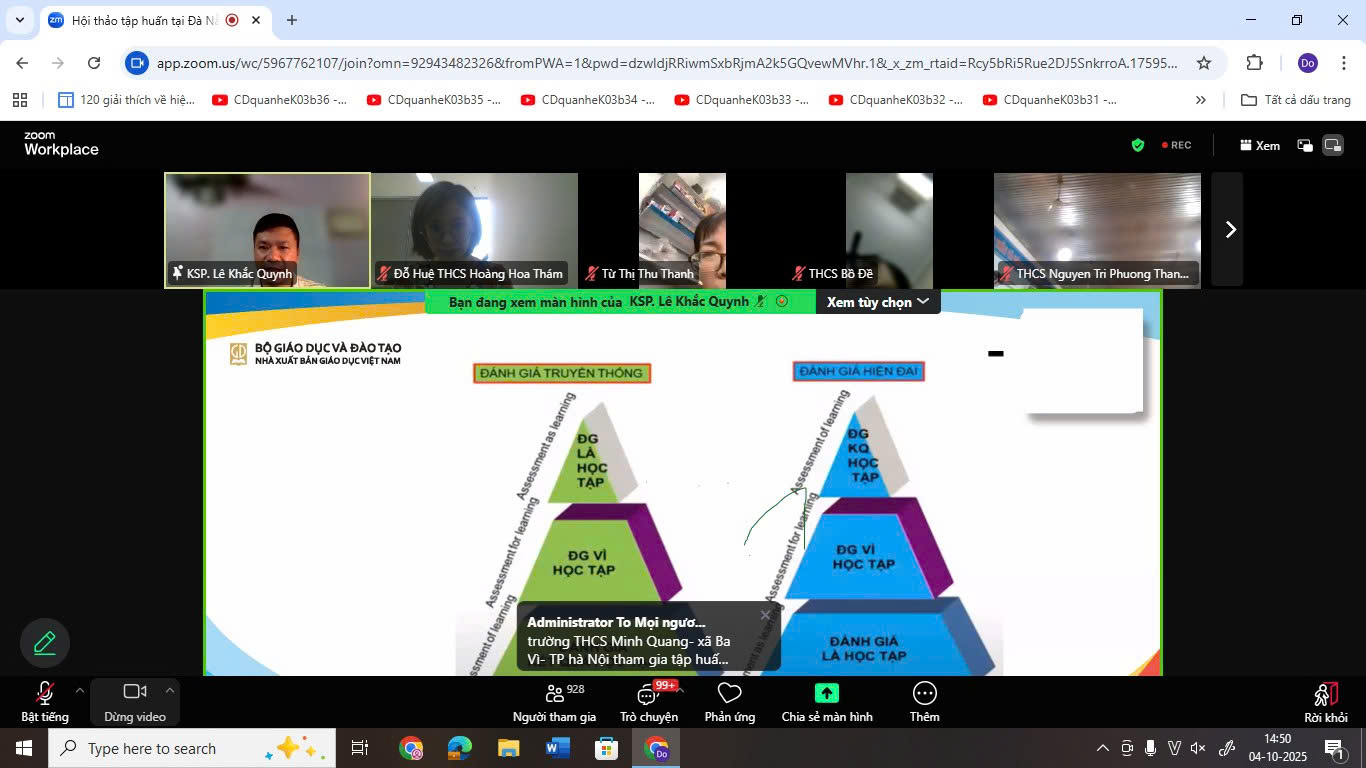Open the Thêm more options menu
The image size is (1366, 768).
[x=924, y=701]
